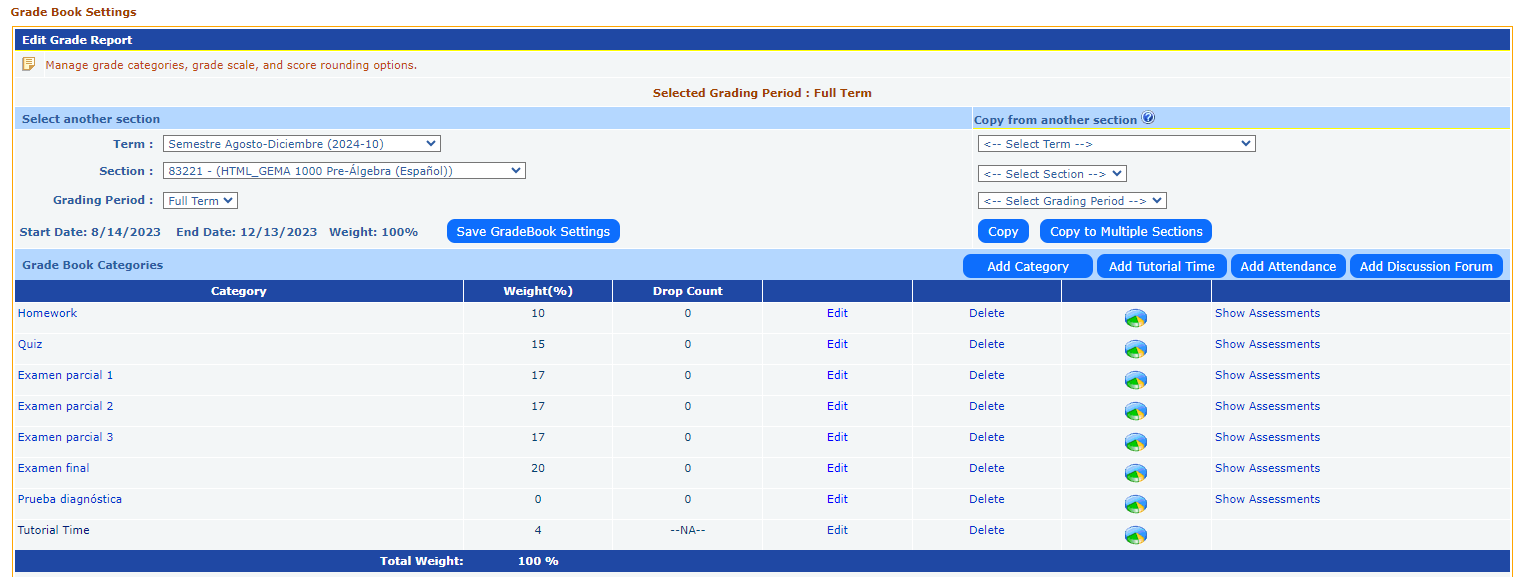The height and width of the screenshot is (577, 1521).
Task: Click chart icon for Examen final
Action: 1135,473
